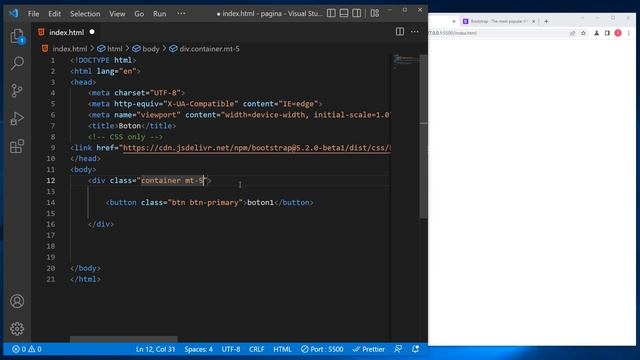Bookmark this page with the star
Screen dimensions: 640x360
[x=583, y=33]
